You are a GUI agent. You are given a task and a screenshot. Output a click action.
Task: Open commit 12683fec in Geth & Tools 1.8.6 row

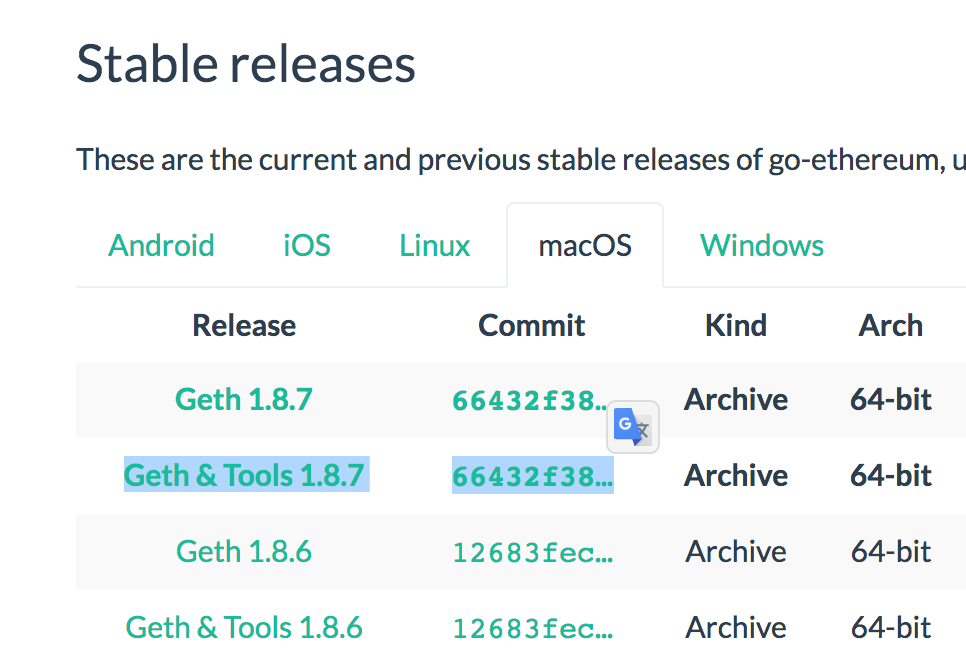coord(533,628)
